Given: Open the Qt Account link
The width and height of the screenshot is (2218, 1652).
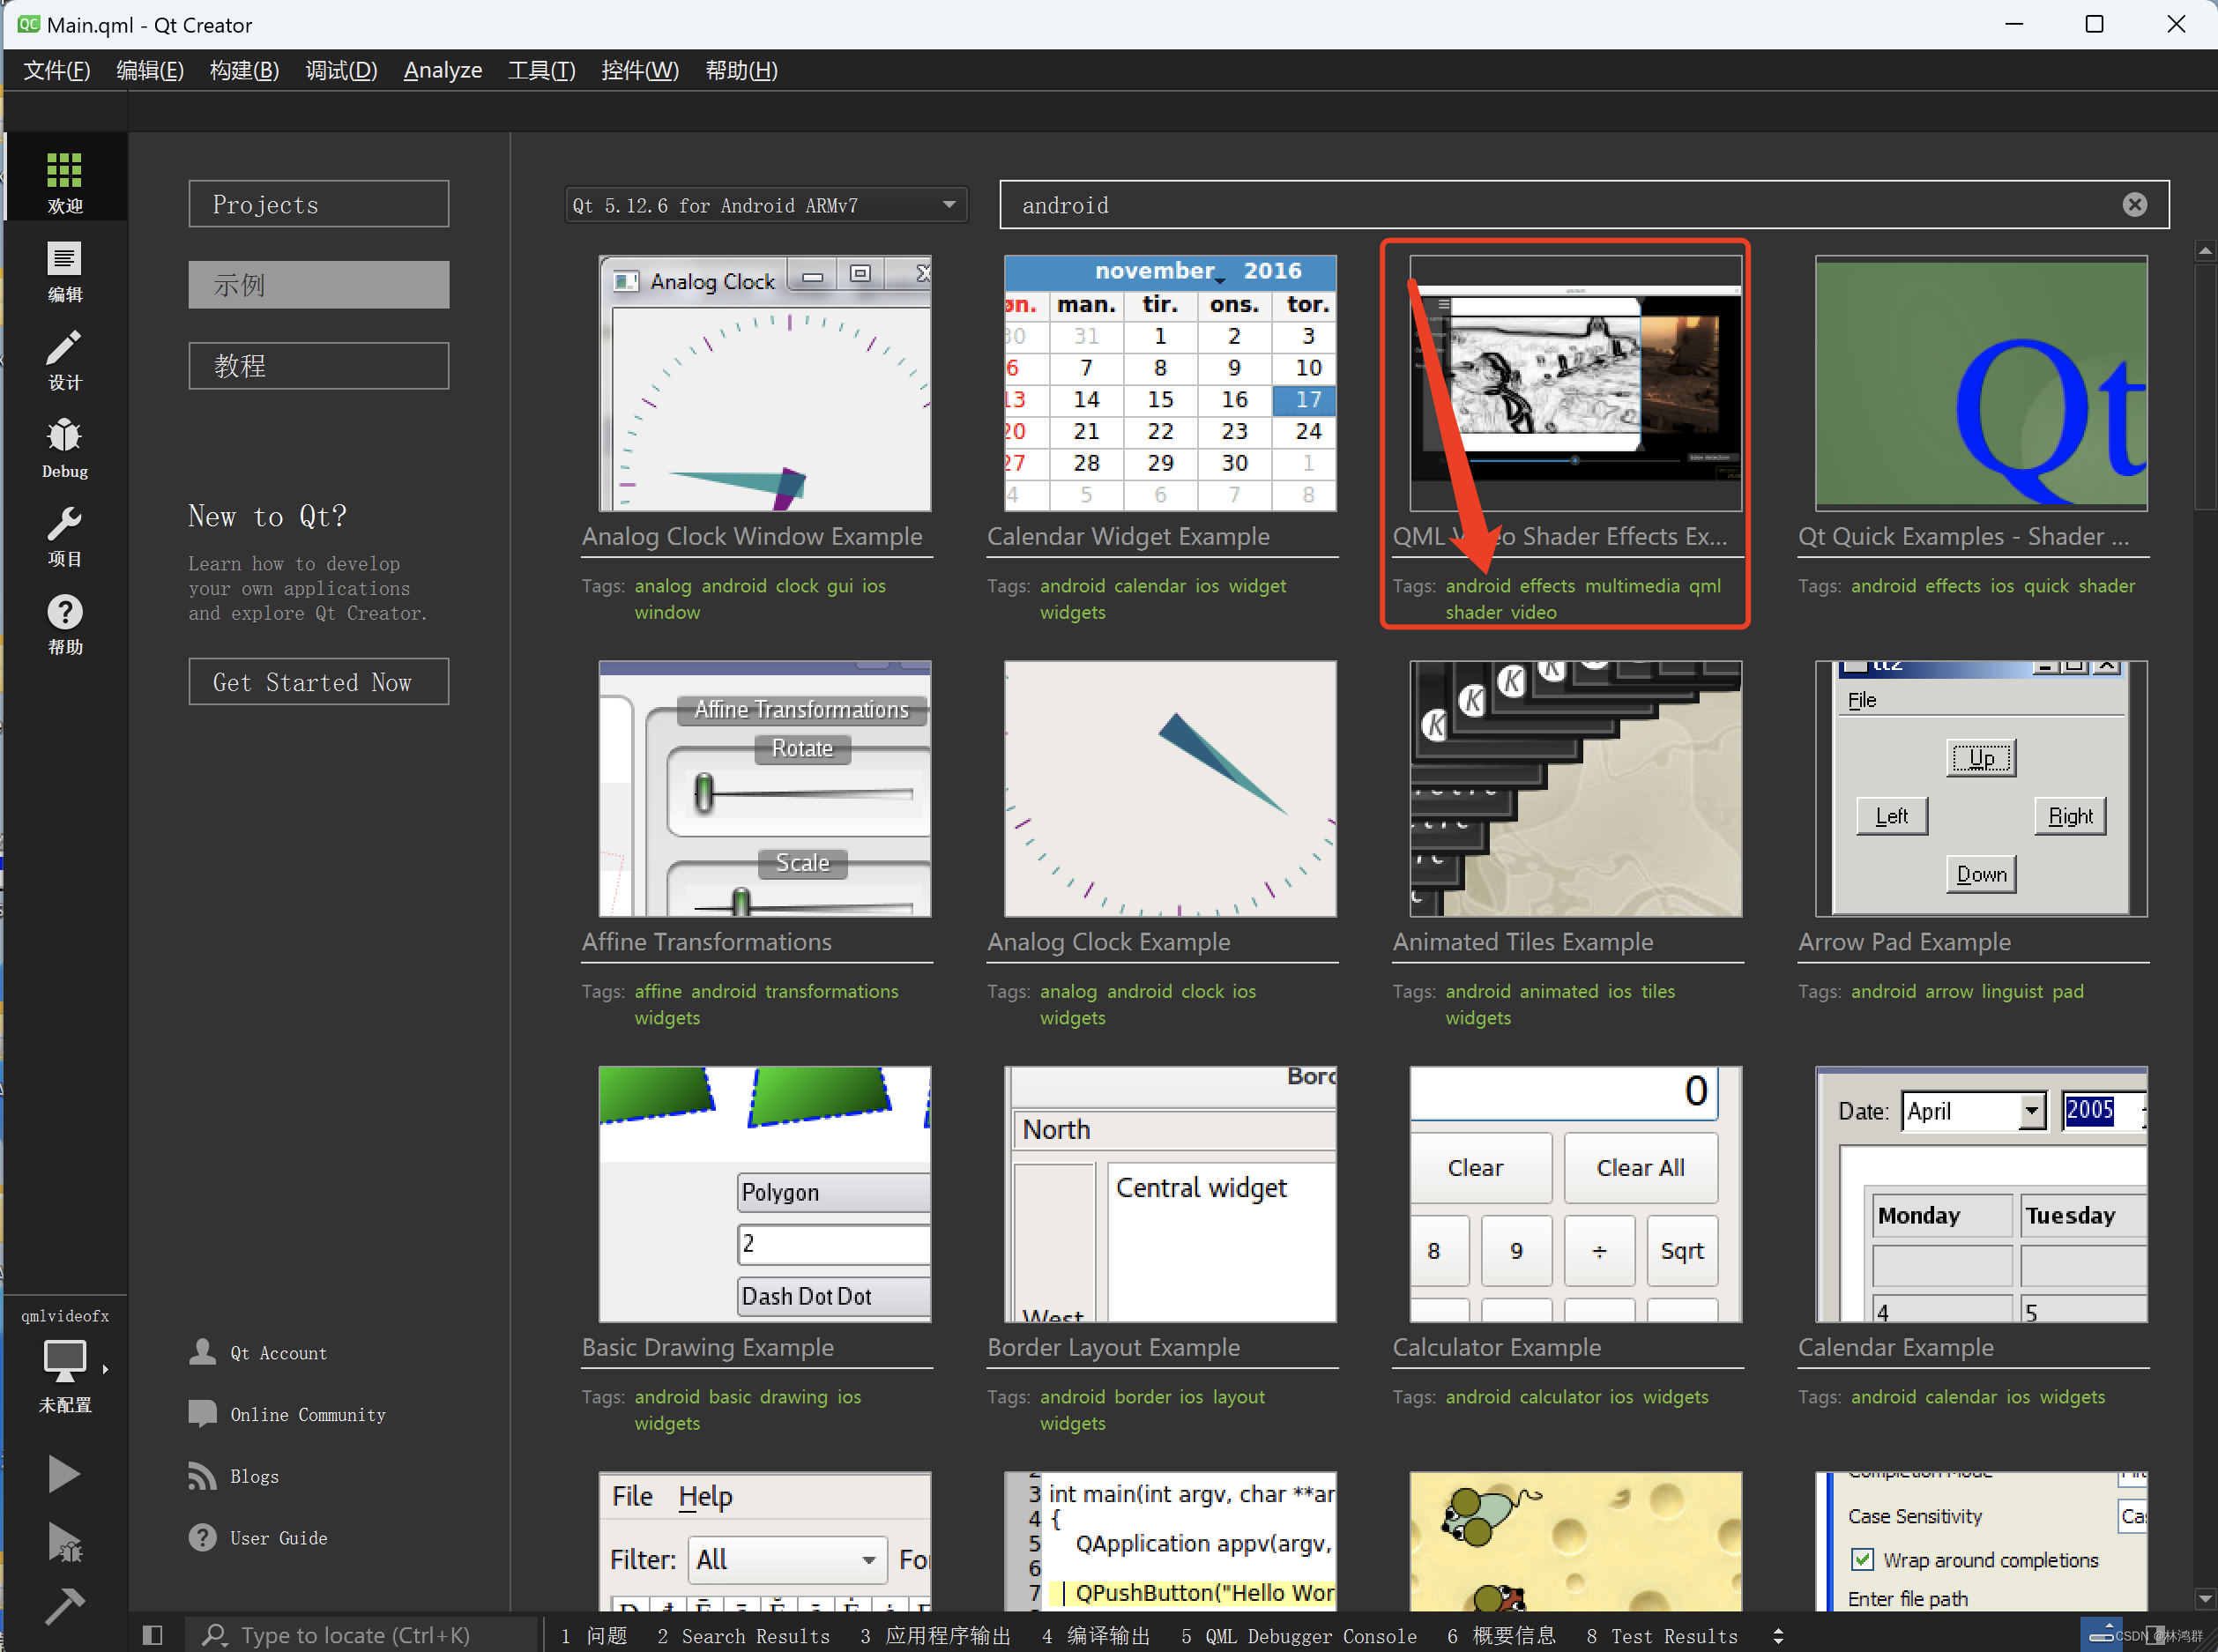Looking at the screenshot, I should click(278, 1353).
